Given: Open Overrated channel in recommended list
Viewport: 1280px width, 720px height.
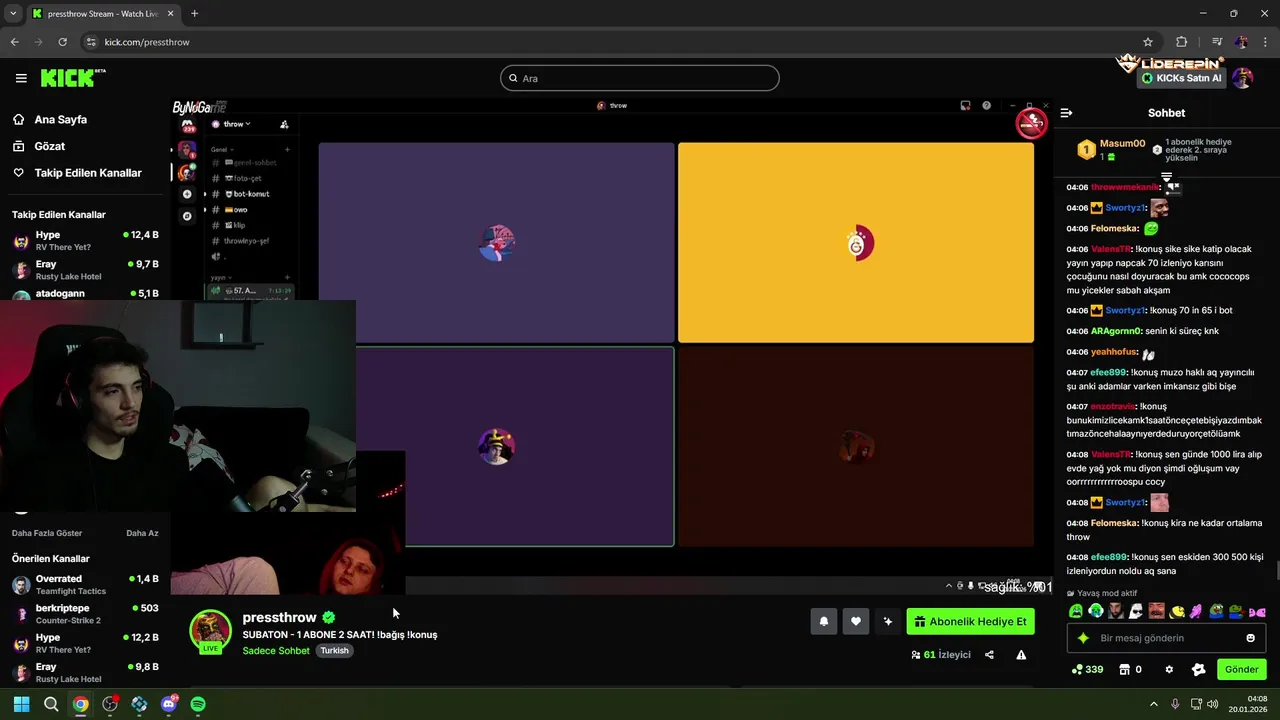Looking at the screenshot, I should 85,584.
